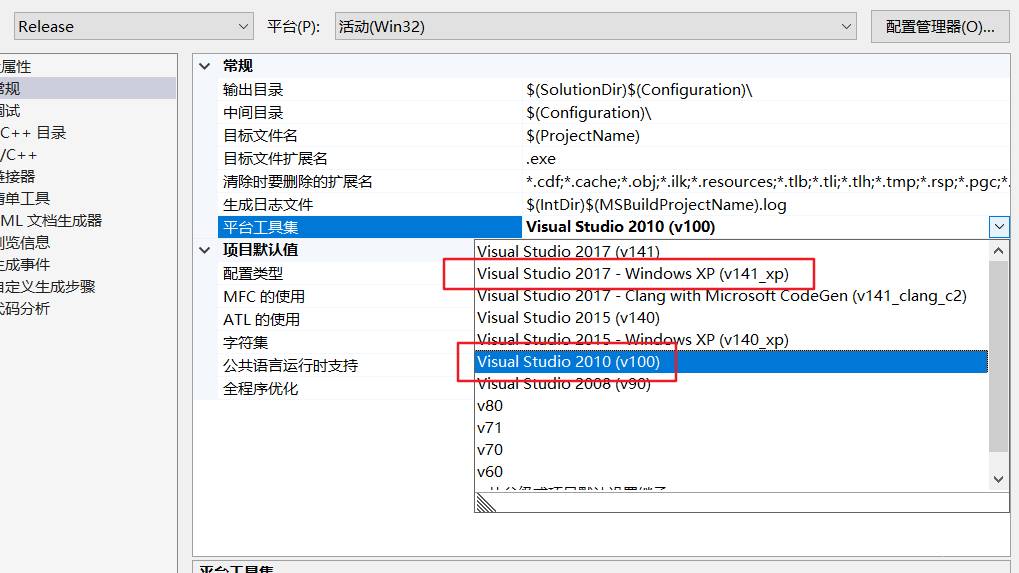Choose the v60 toolset entry

731,472
